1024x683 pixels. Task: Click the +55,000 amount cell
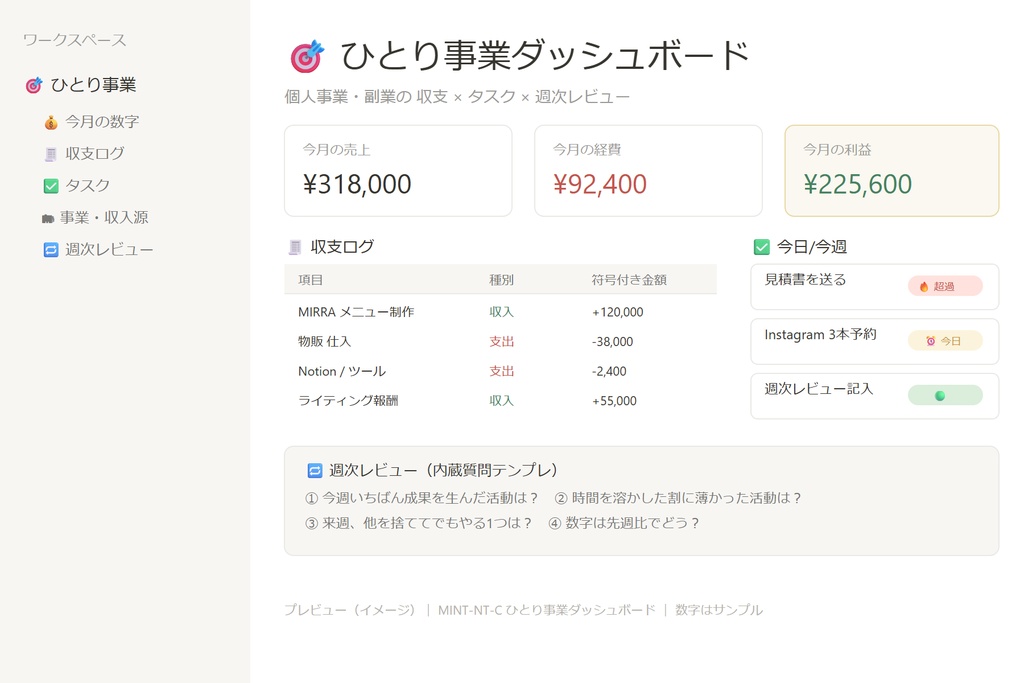(615, 401)
